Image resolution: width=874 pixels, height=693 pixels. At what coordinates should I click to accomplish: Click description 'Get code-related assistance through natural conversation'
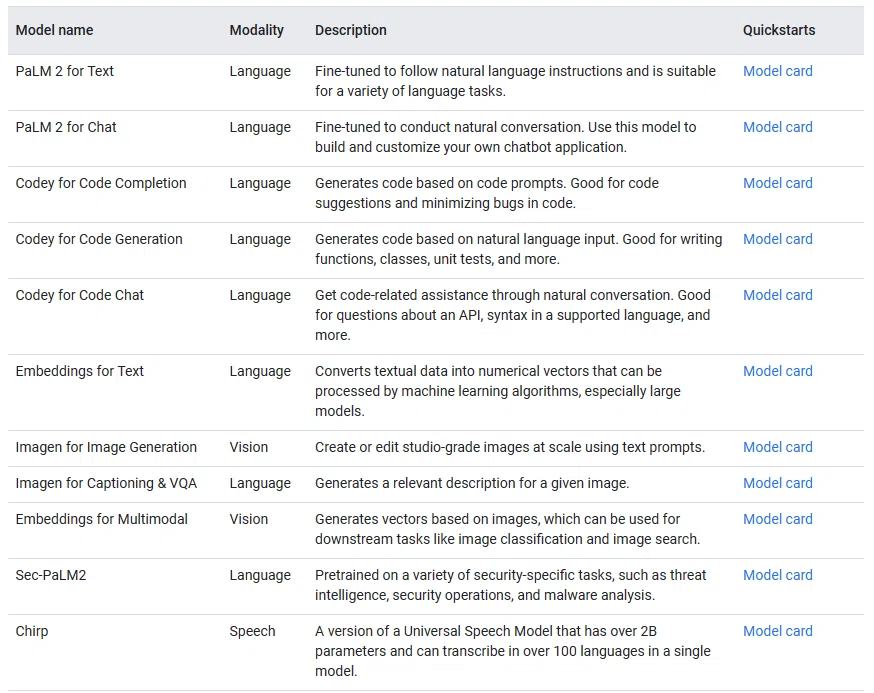pos(513,315)
